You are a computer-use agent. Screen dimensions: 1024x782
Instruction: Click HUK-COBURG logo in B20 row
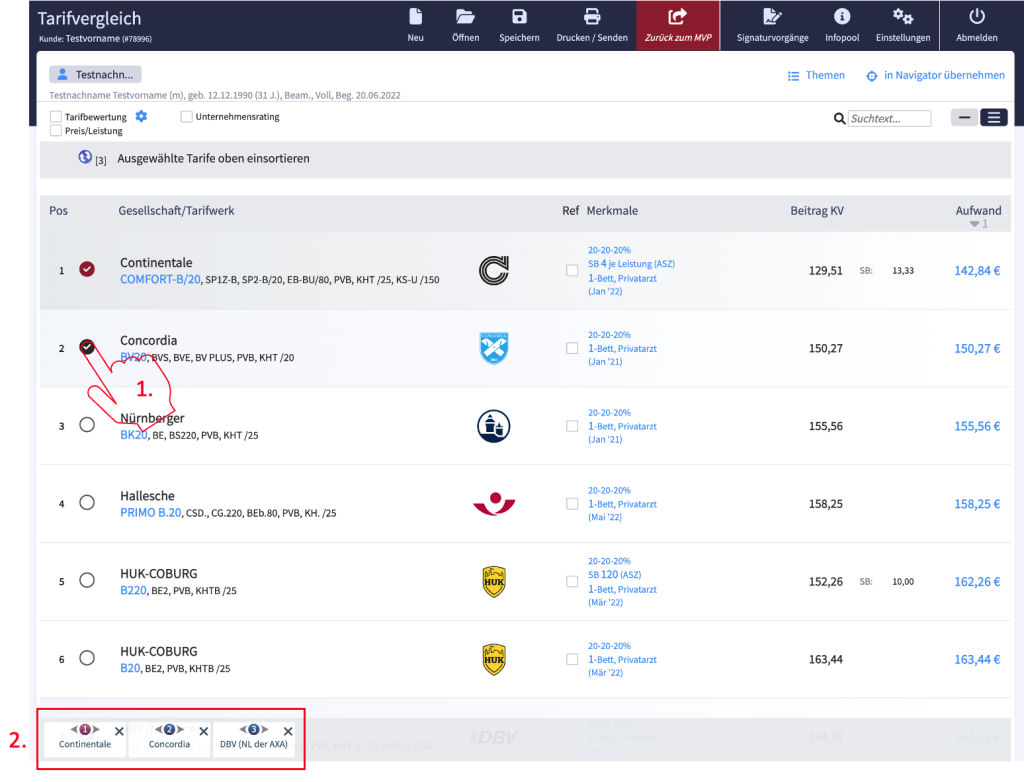pos(494,659)
